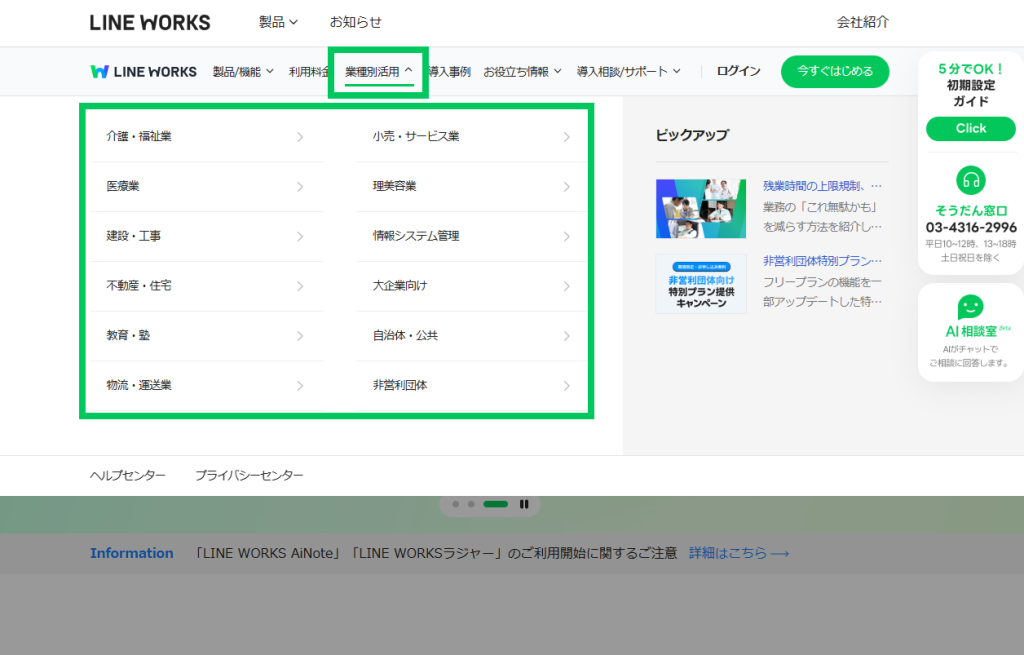Viewport: 1024px width, 655px height.
Task: Expand the 製品 dropdown in top header
Action: pyautogui.click(x=278, y=22)
